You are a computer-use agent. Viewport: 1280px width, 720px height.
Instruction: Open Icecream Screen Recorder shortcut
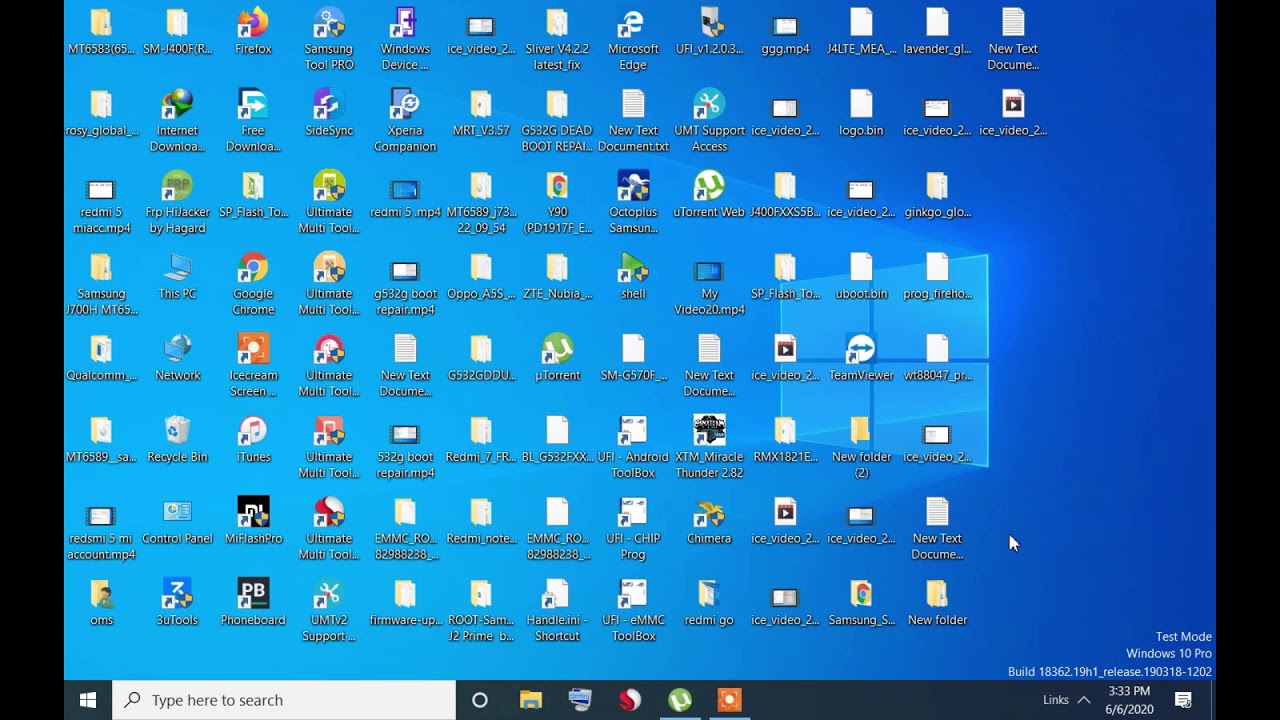(253, 366)
